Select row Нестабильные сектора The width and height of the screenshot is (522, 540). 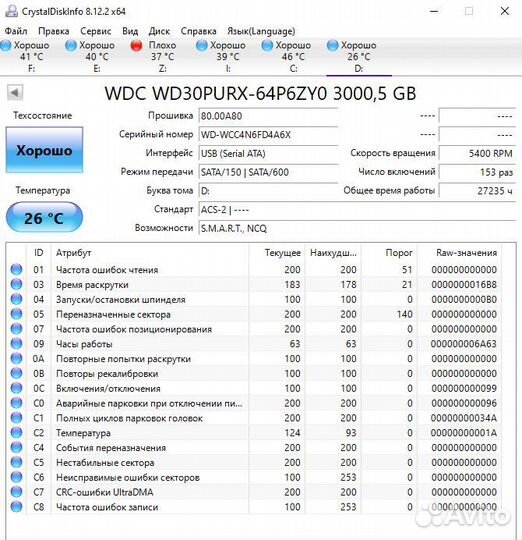(x=254, y=463)
